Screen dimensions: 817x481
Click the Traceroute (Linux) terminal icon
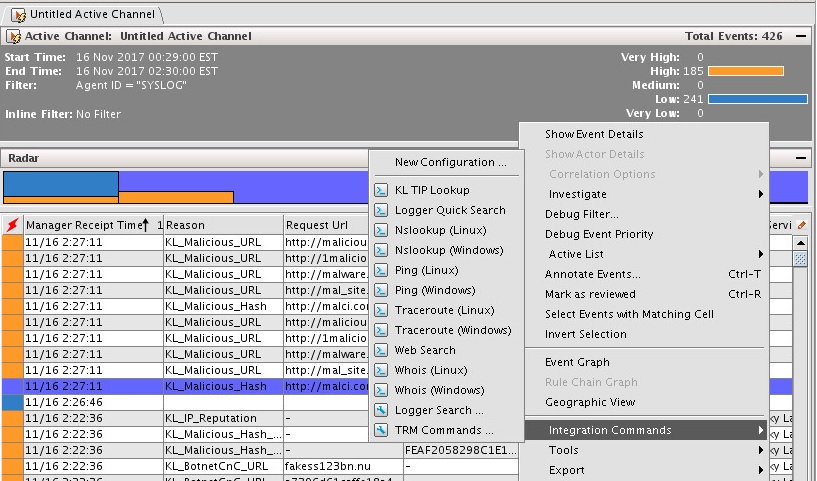[381, 310]
